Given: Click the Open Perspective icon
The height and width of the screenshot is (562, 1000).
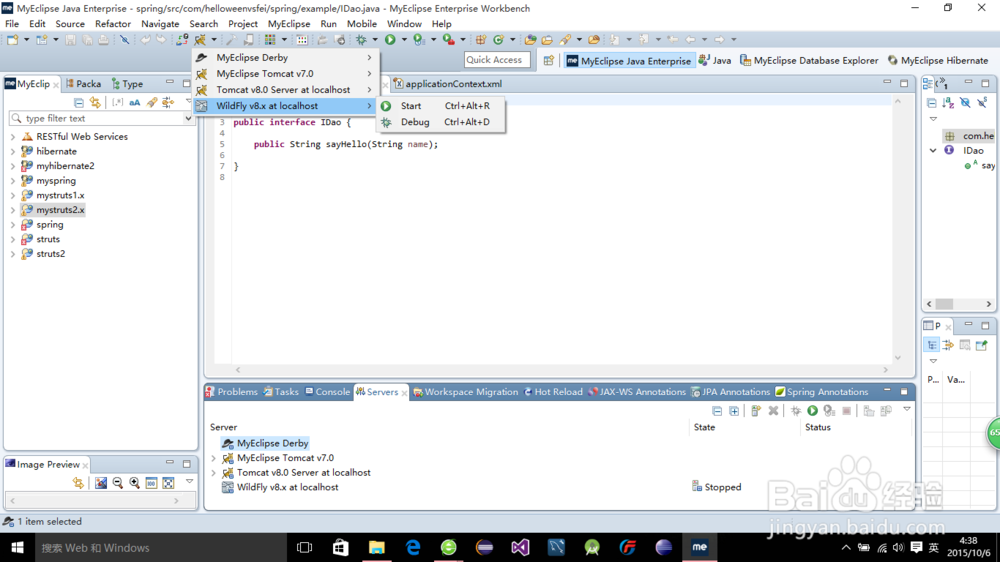Looking at the screenshot, I should pos(548,61).
